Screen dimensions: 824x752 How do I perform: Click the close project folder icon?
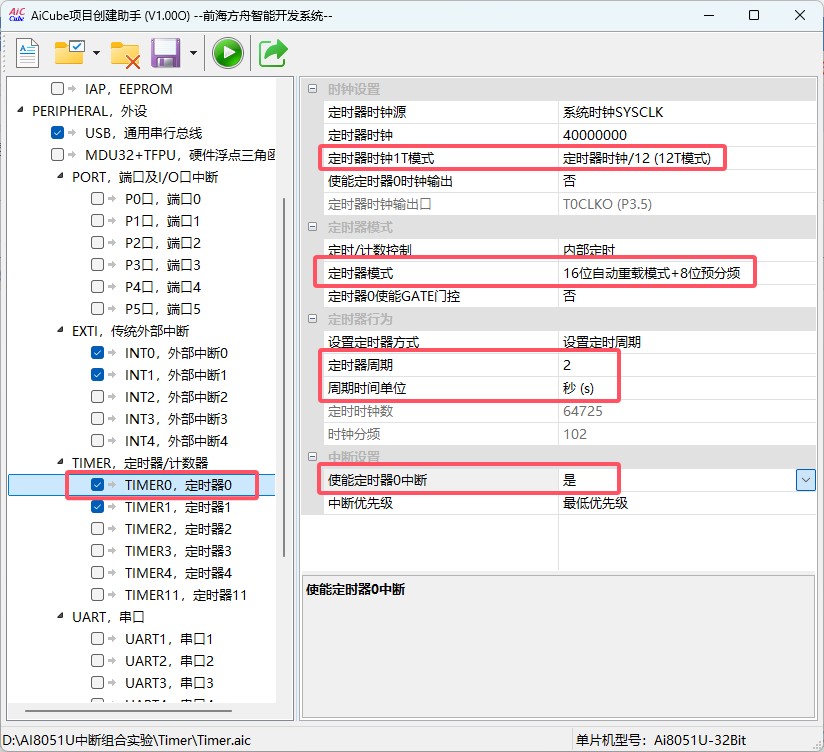(x=125, y=55)
